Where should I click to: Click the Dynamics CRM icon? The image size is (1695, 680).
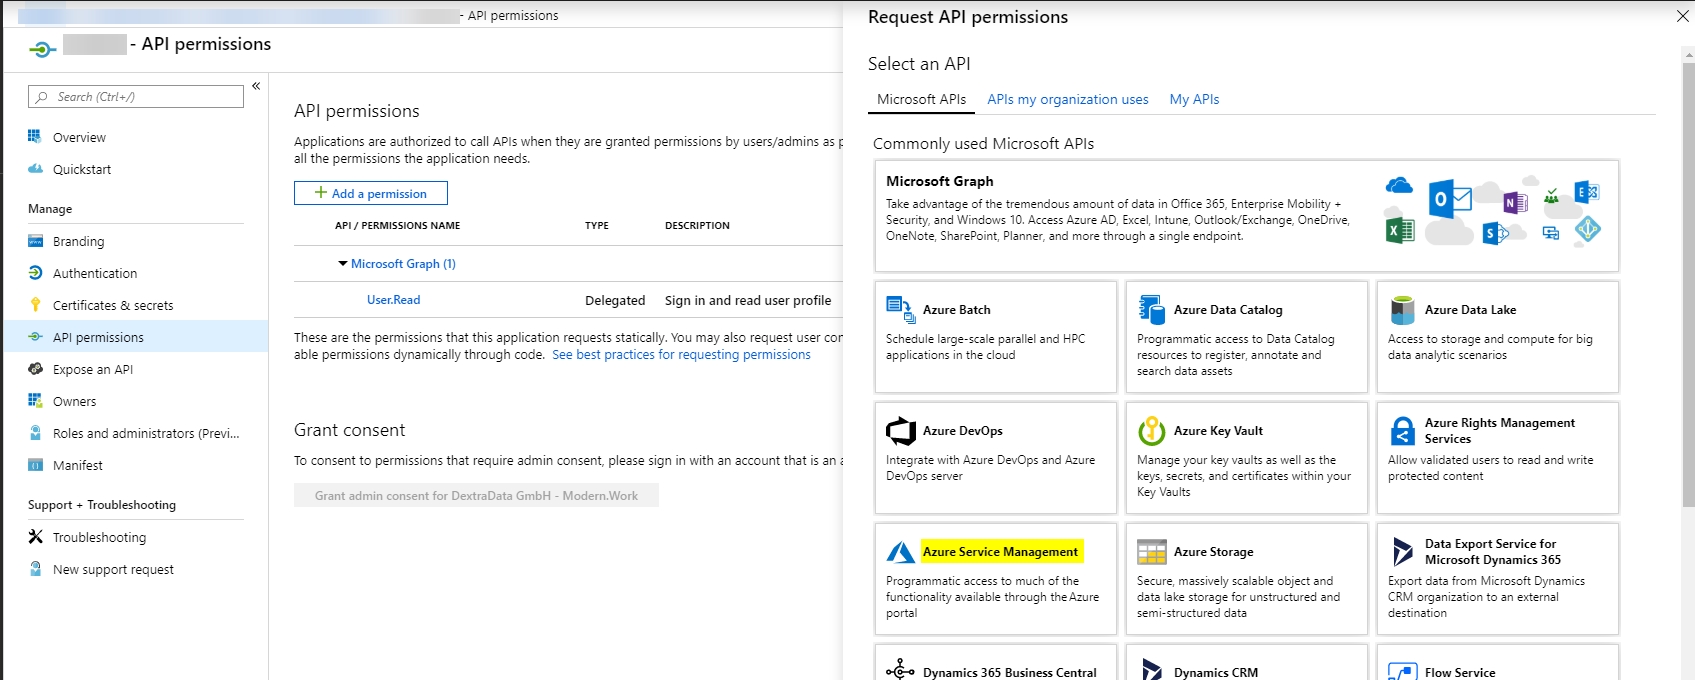(1152, 671)
